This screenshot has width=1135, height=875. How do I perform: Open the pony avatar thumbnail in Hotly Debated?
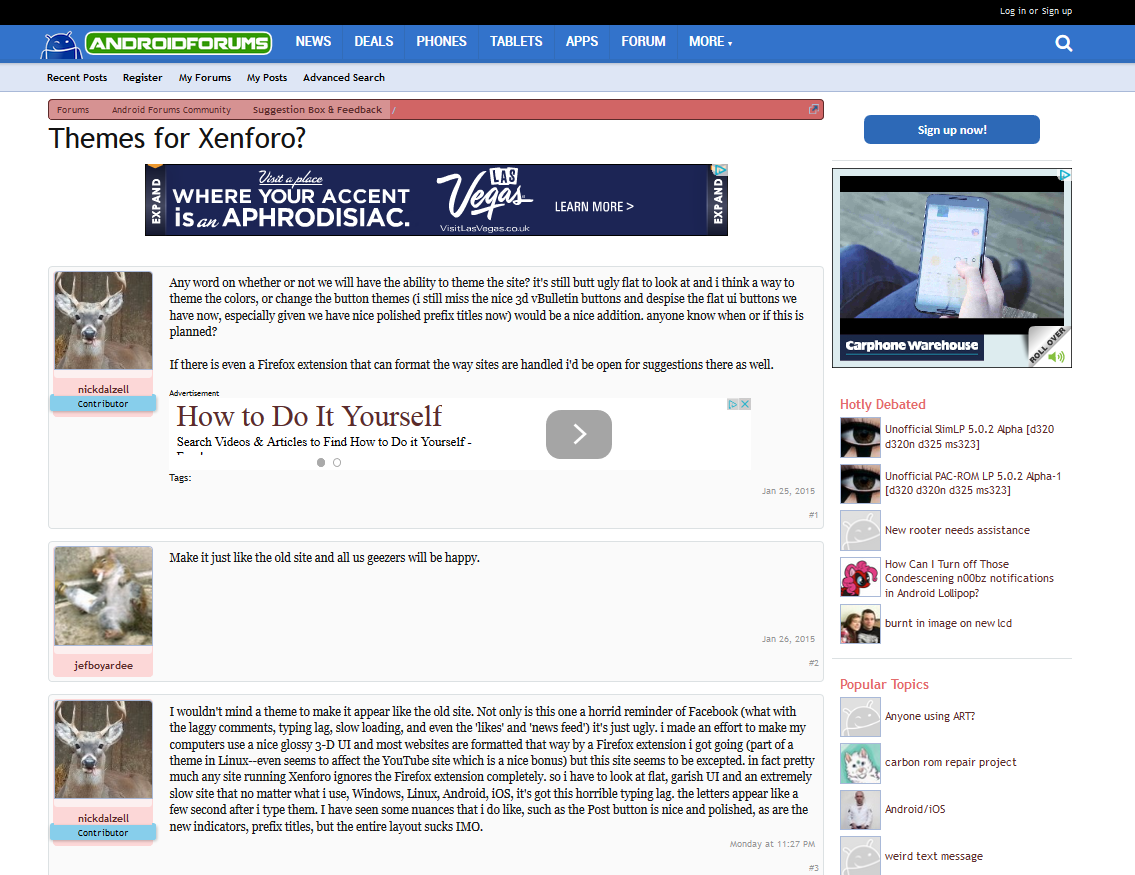click(860, 578)
